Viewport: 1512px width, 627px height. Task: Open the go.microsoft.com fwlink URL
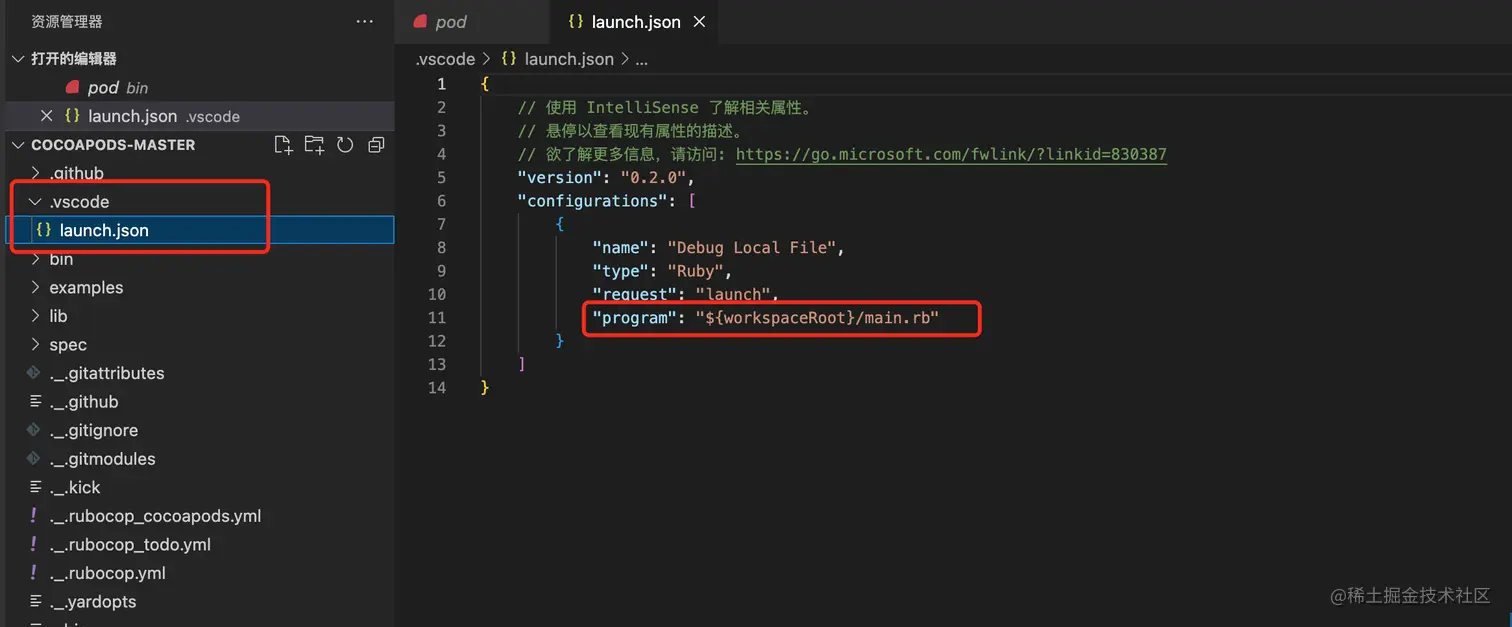click(x=951, y=154)
